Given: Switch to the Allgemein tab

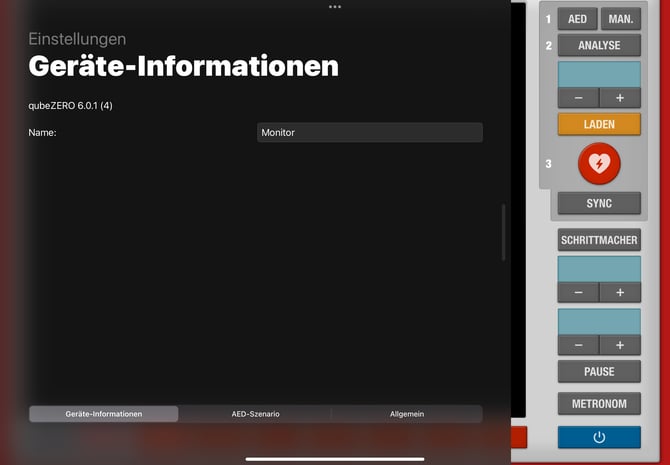Looking at the screenshot, I should (x=406, y=414).
